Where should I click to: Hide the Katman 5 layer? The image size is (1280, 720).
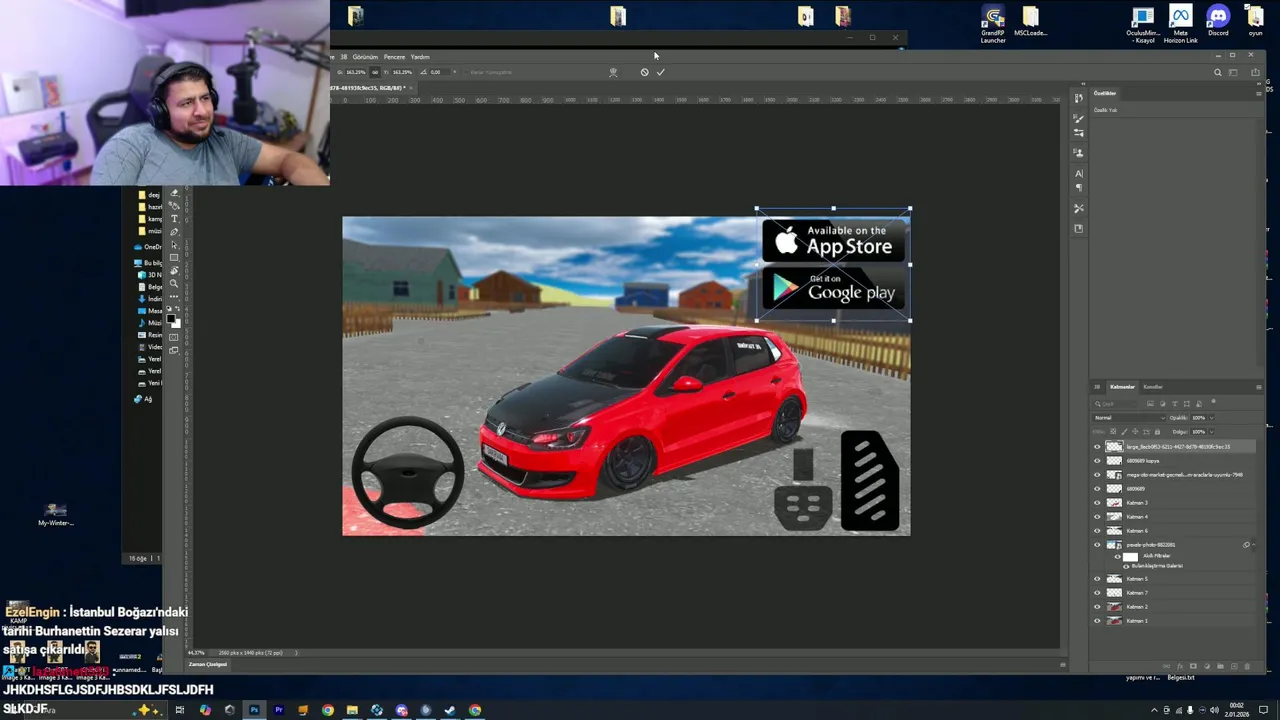(1097, 579)
